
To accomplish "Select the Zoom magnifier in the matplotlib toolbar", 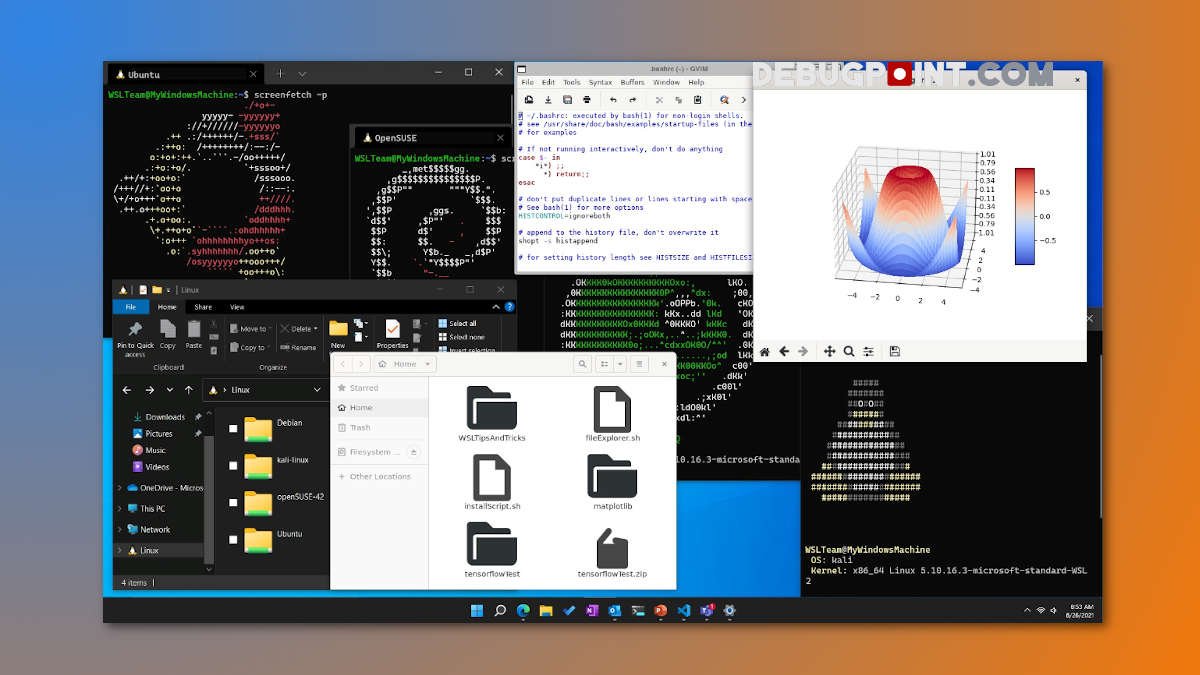I will (849, 351).
